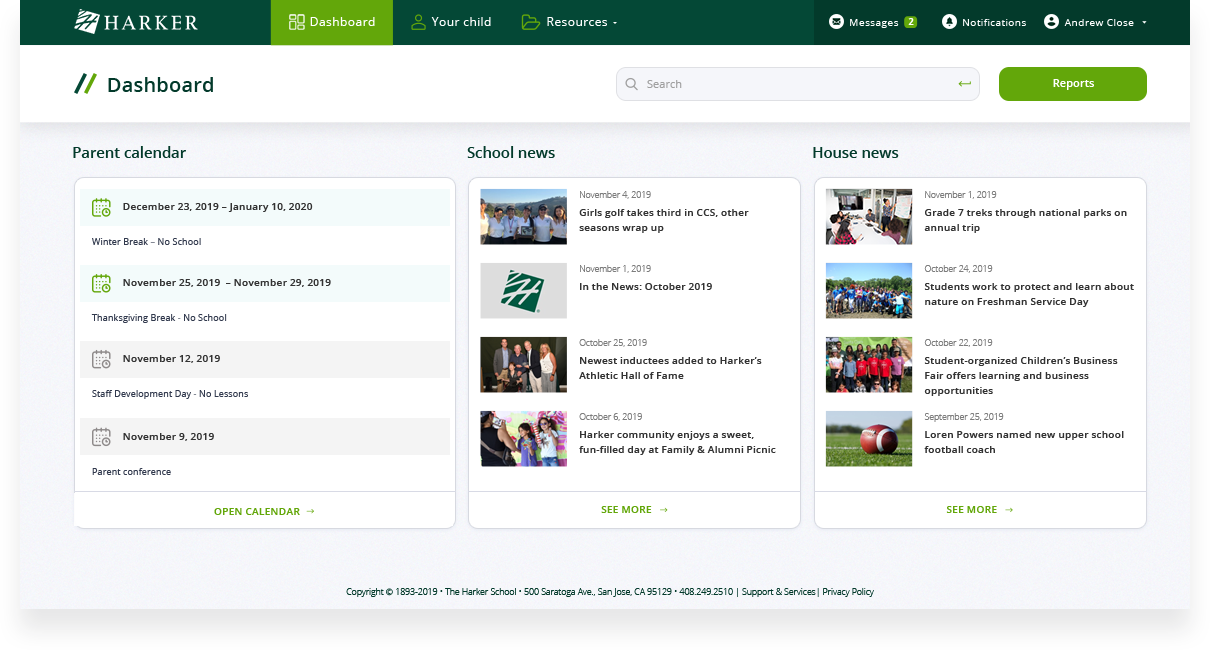
Task: Click The Harker School footer text
Action: (x=481, y=592)
